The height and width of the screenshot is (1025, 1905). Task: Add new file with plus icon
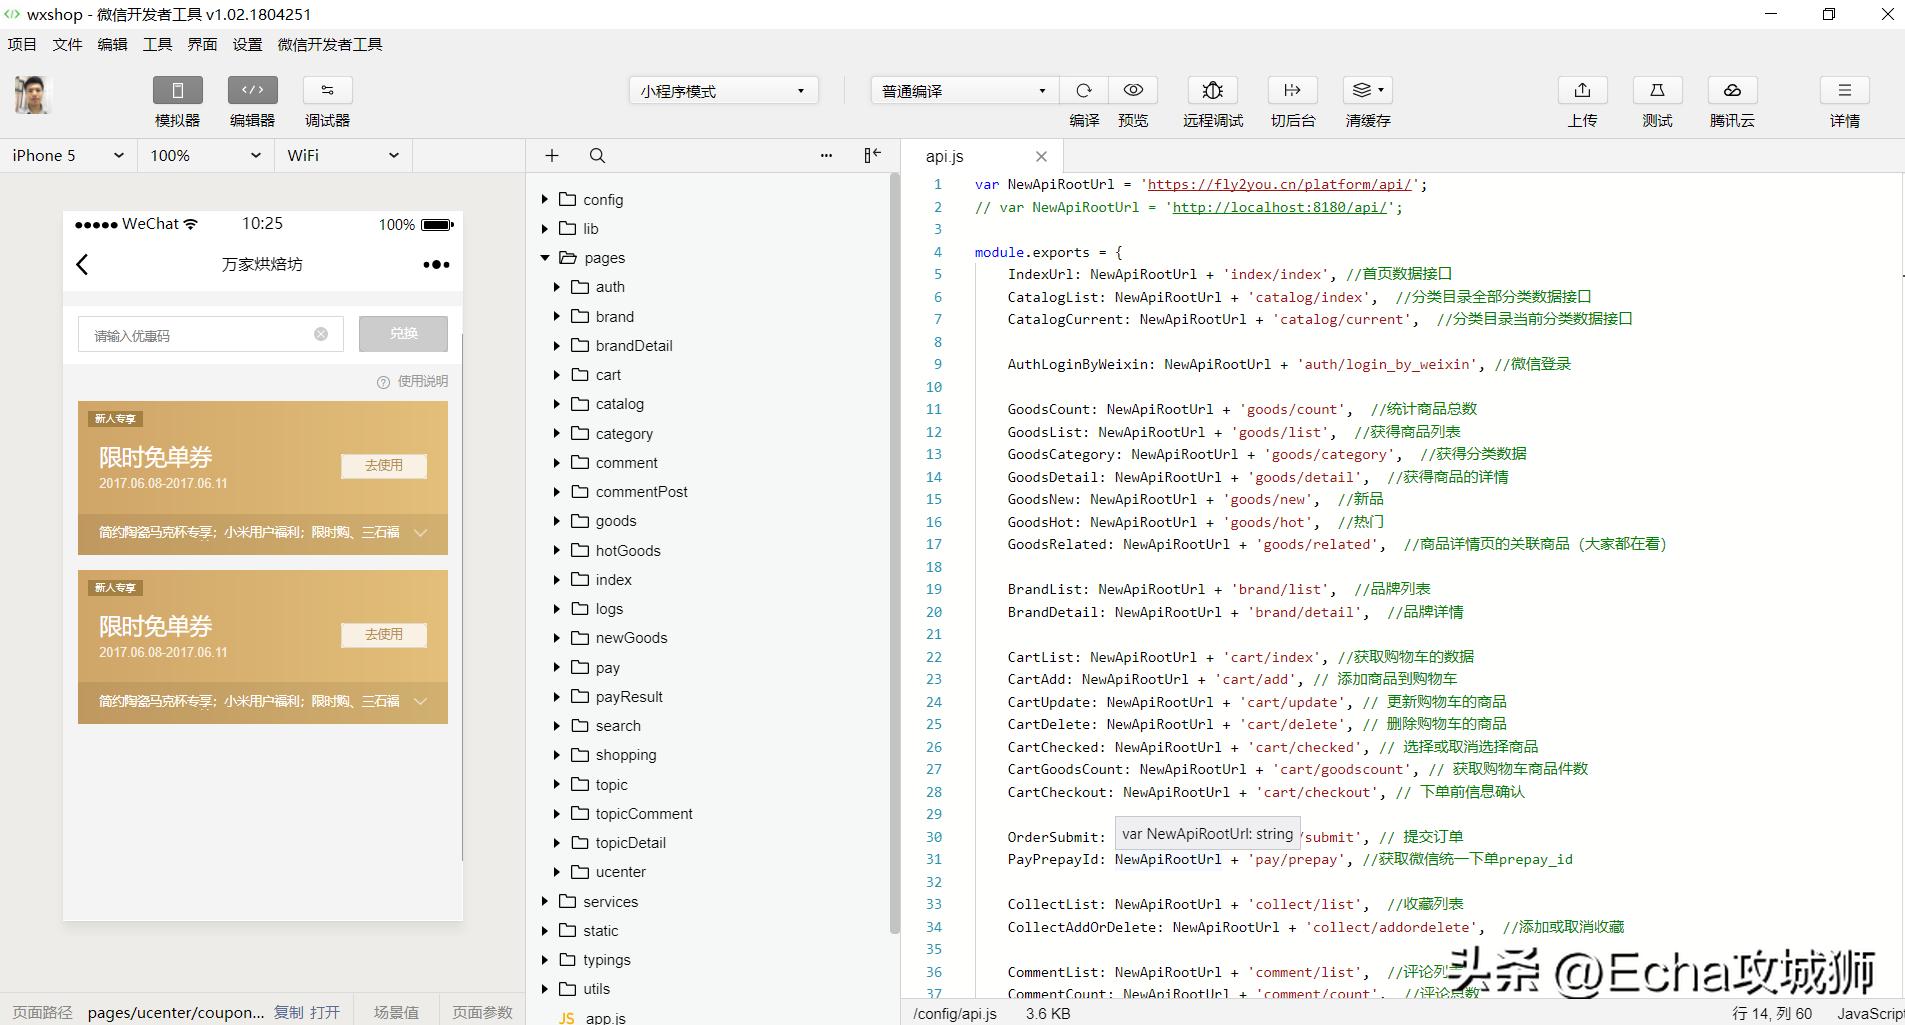552,156
